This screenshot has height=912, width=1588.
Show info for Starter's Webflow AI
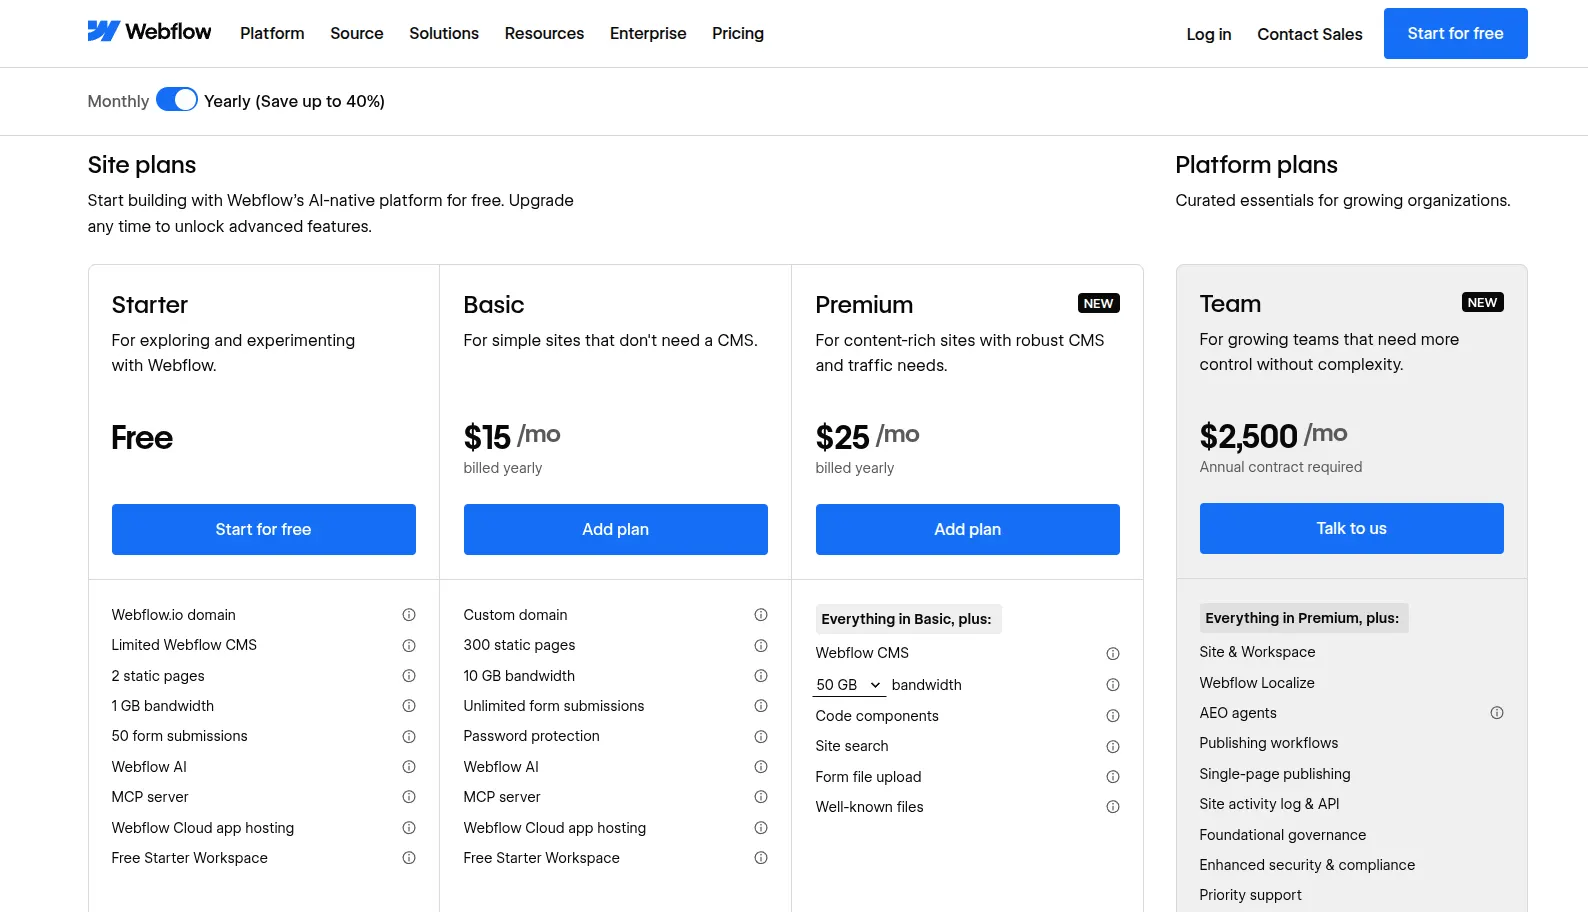tap(409, 767)
